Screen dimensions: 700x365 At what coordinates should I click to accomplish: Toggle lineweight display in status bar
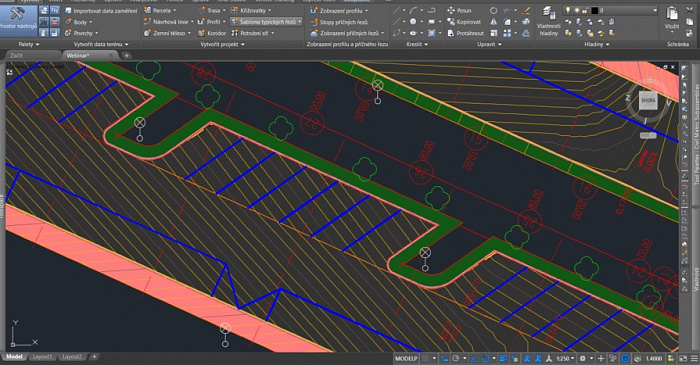503,358
